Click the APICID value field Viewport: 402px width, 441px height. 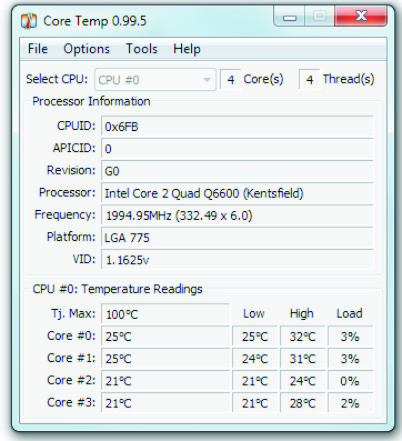tap(237, 149)
